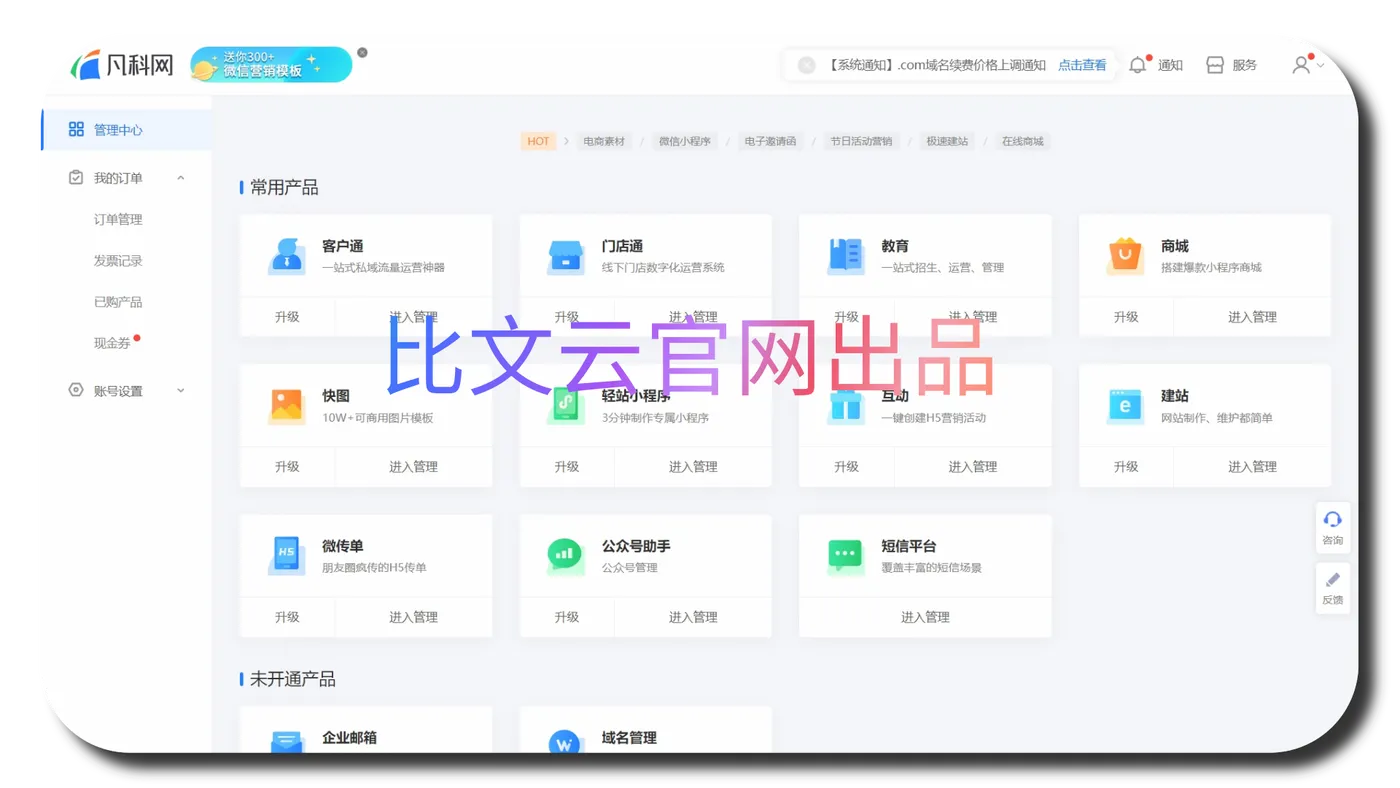Click the 建站 browser icon
The image size is (1400, 788).
click(x=1126, y=406)
